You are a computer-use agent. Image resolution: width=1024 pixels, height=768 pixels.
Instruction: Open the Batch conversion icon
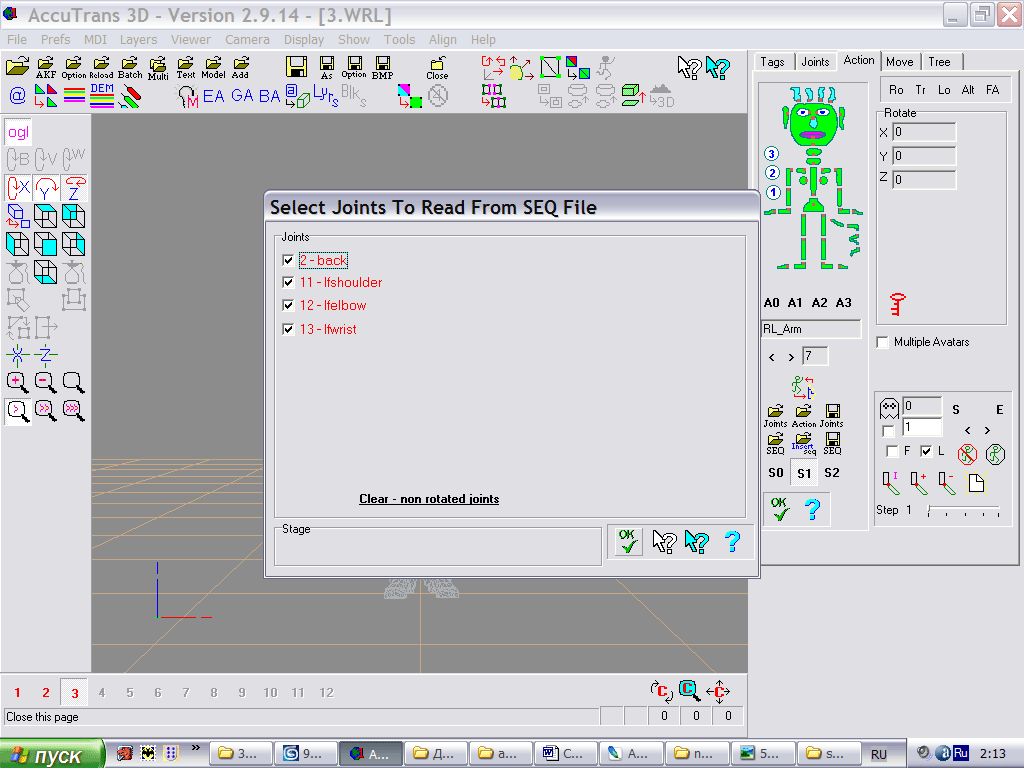[x=130, y=67]
